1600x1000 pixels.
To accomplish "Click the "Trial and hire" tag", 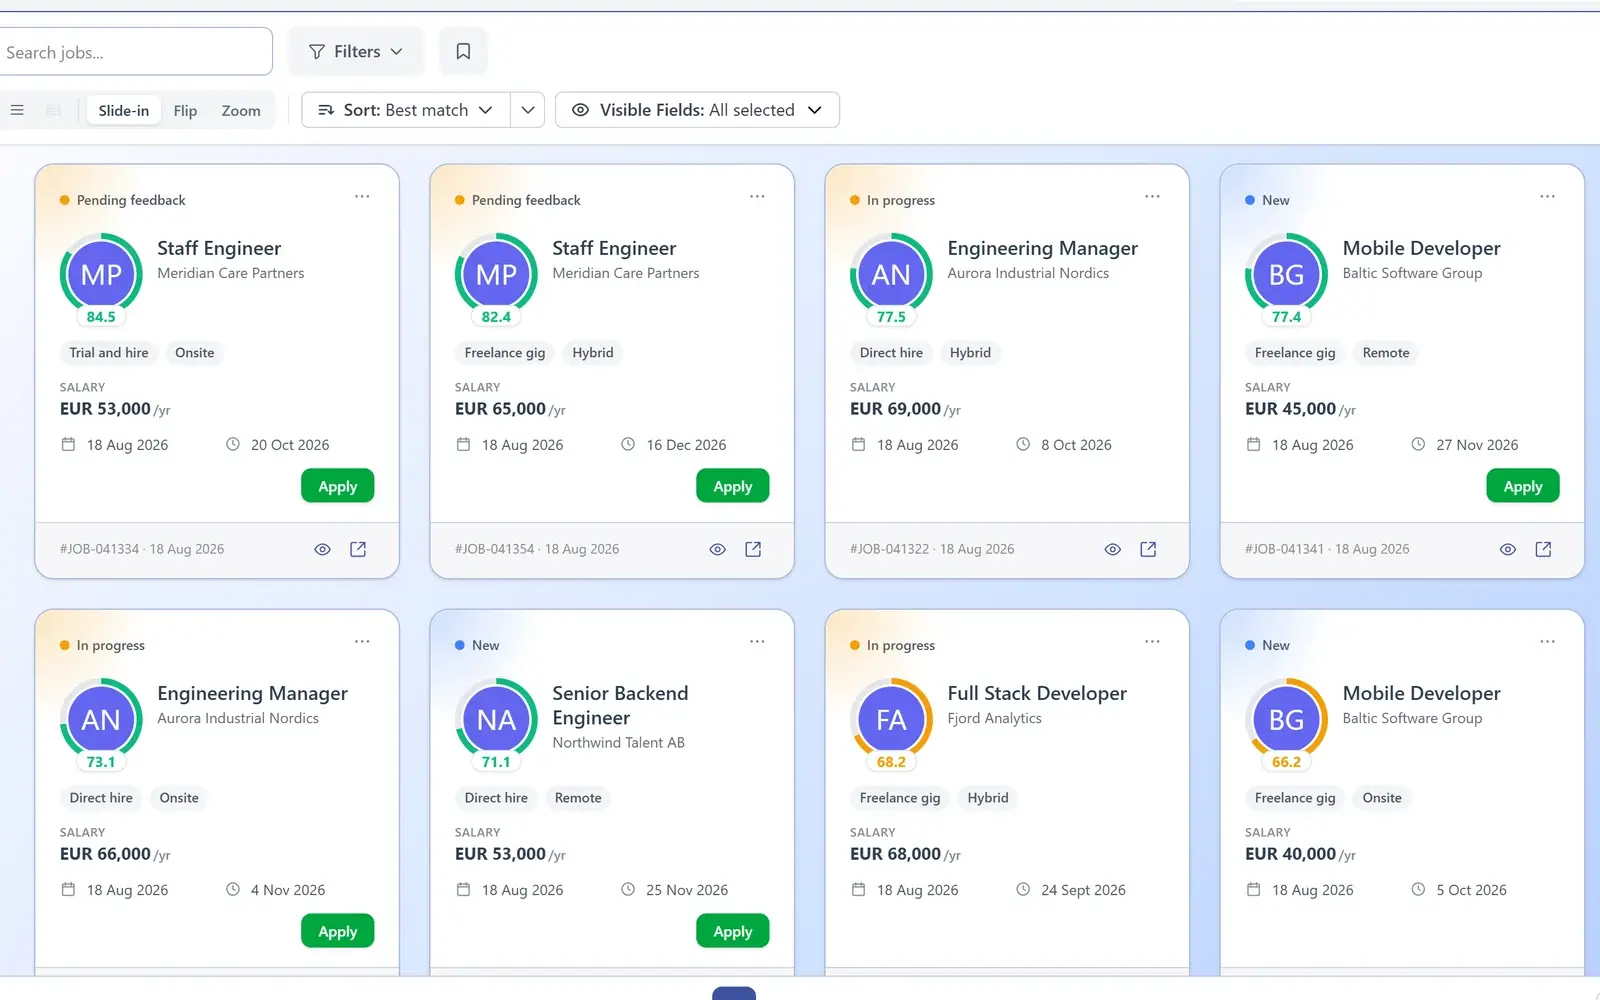I will coord(109,353).
